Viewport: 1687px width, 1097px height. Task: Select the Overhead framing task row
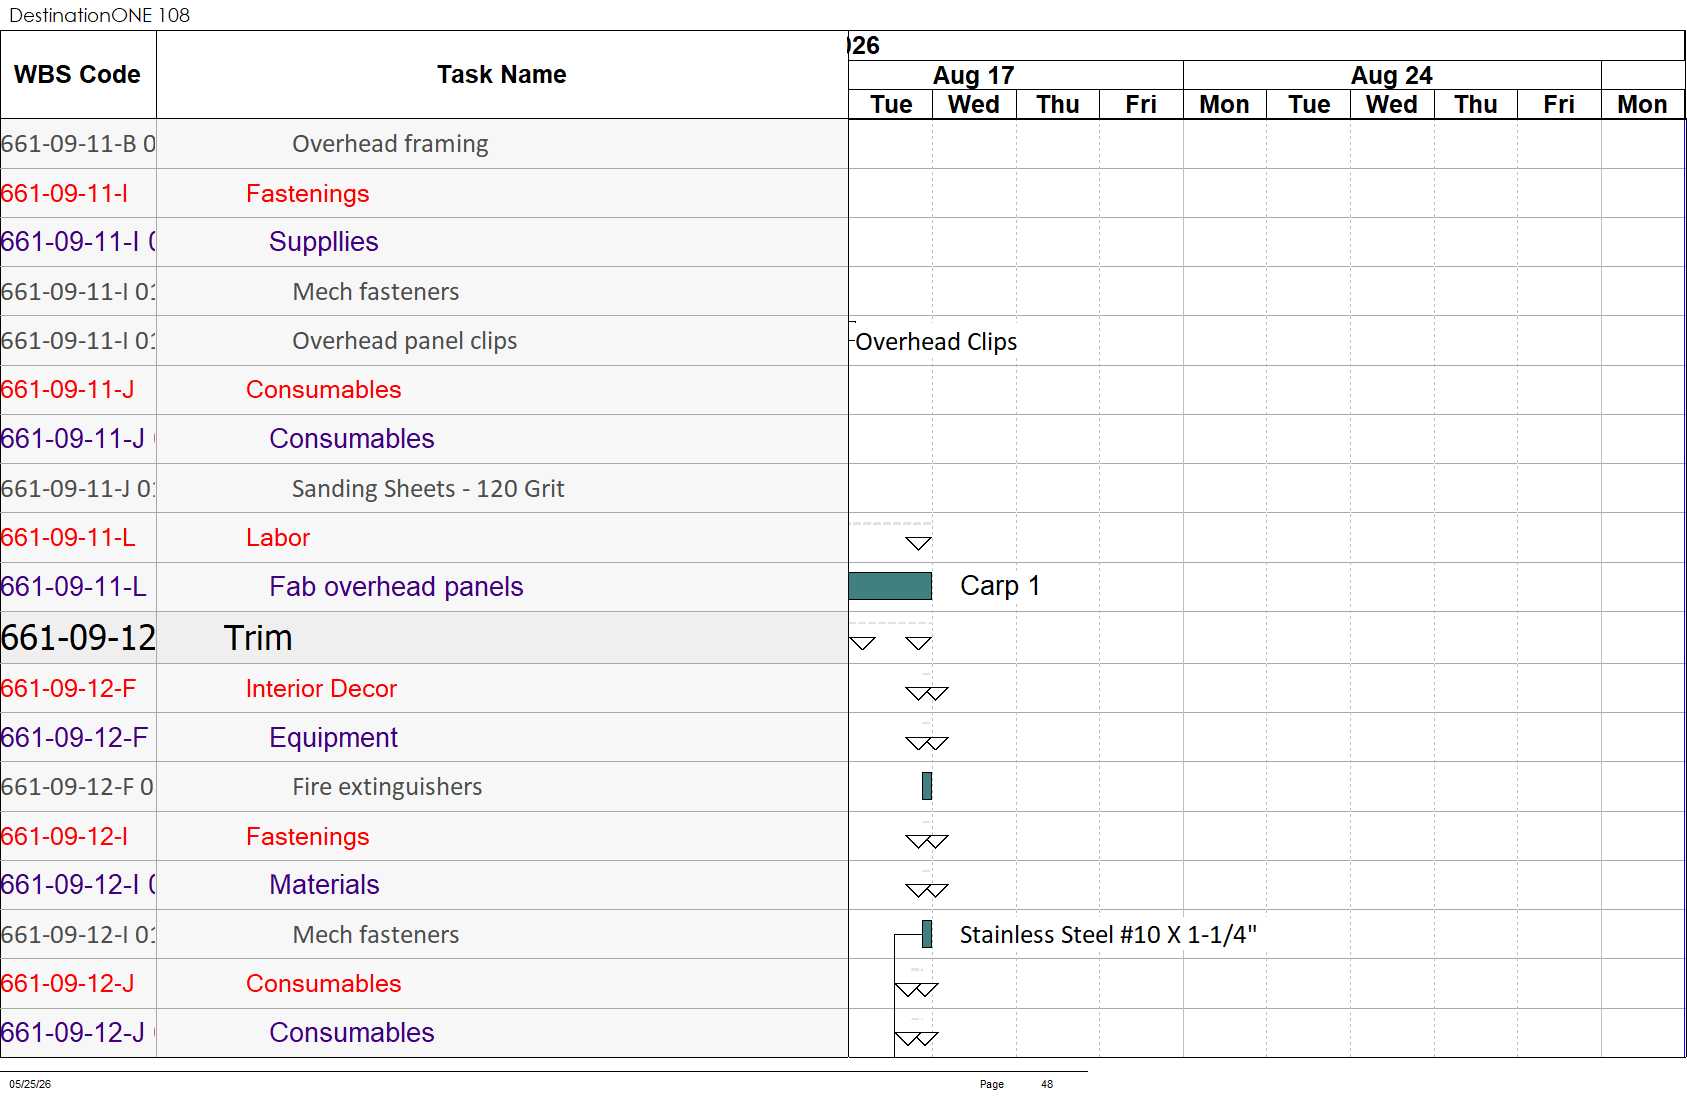[424, 144]
